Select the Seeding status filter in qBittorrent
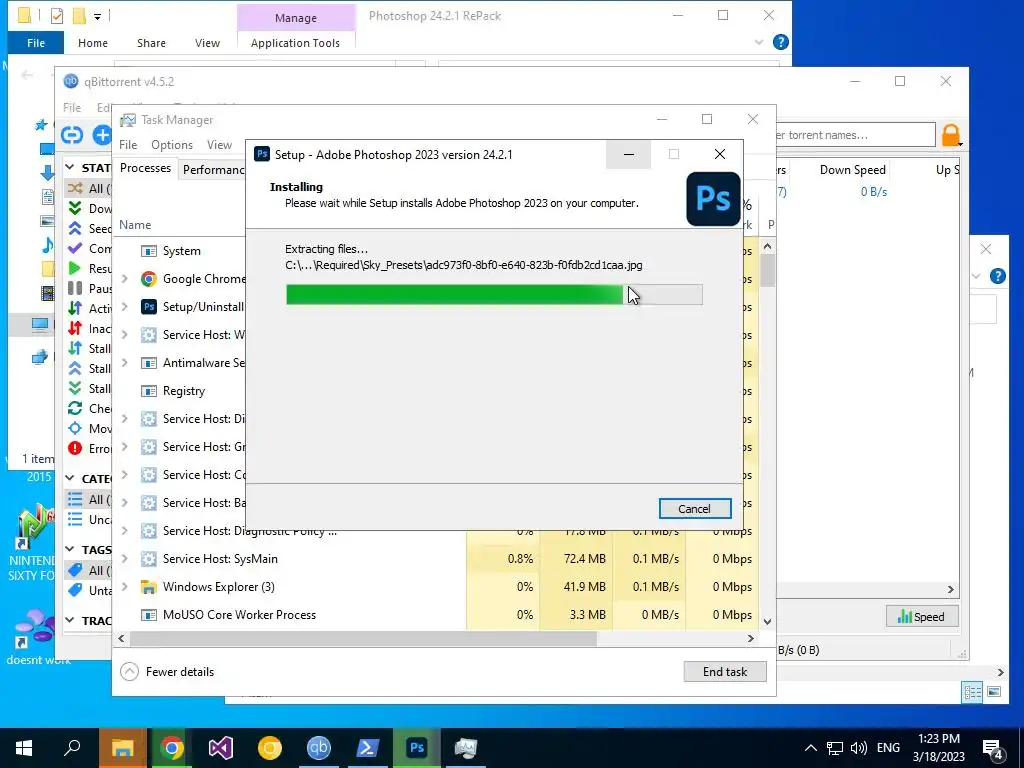Image resolution: width=1024 pixels, height=768 pixels. (90, 229)
